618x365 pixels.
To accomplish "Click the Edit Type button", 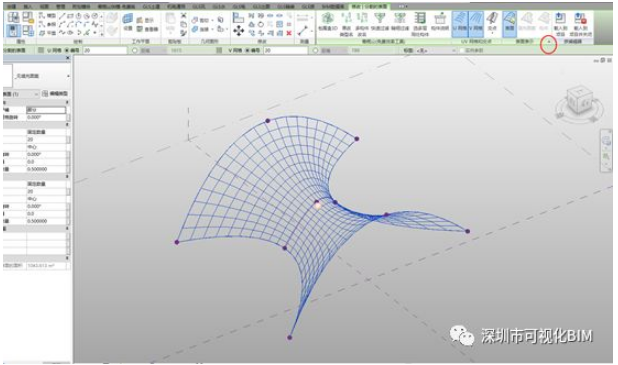I will [55, 94].
